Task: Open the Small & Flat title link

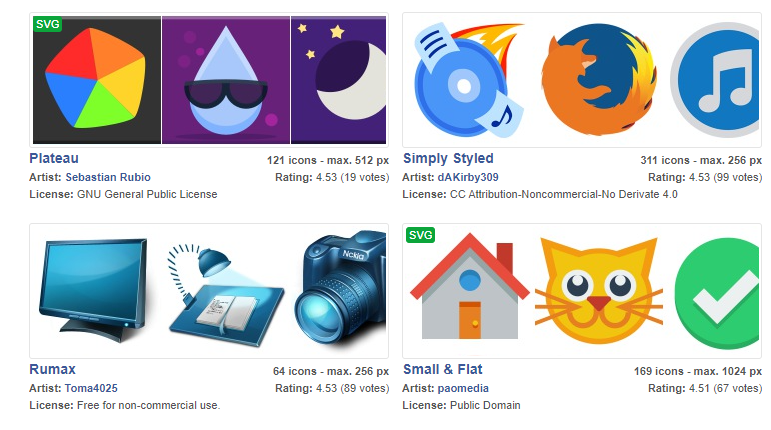Action: pos(443,369)
